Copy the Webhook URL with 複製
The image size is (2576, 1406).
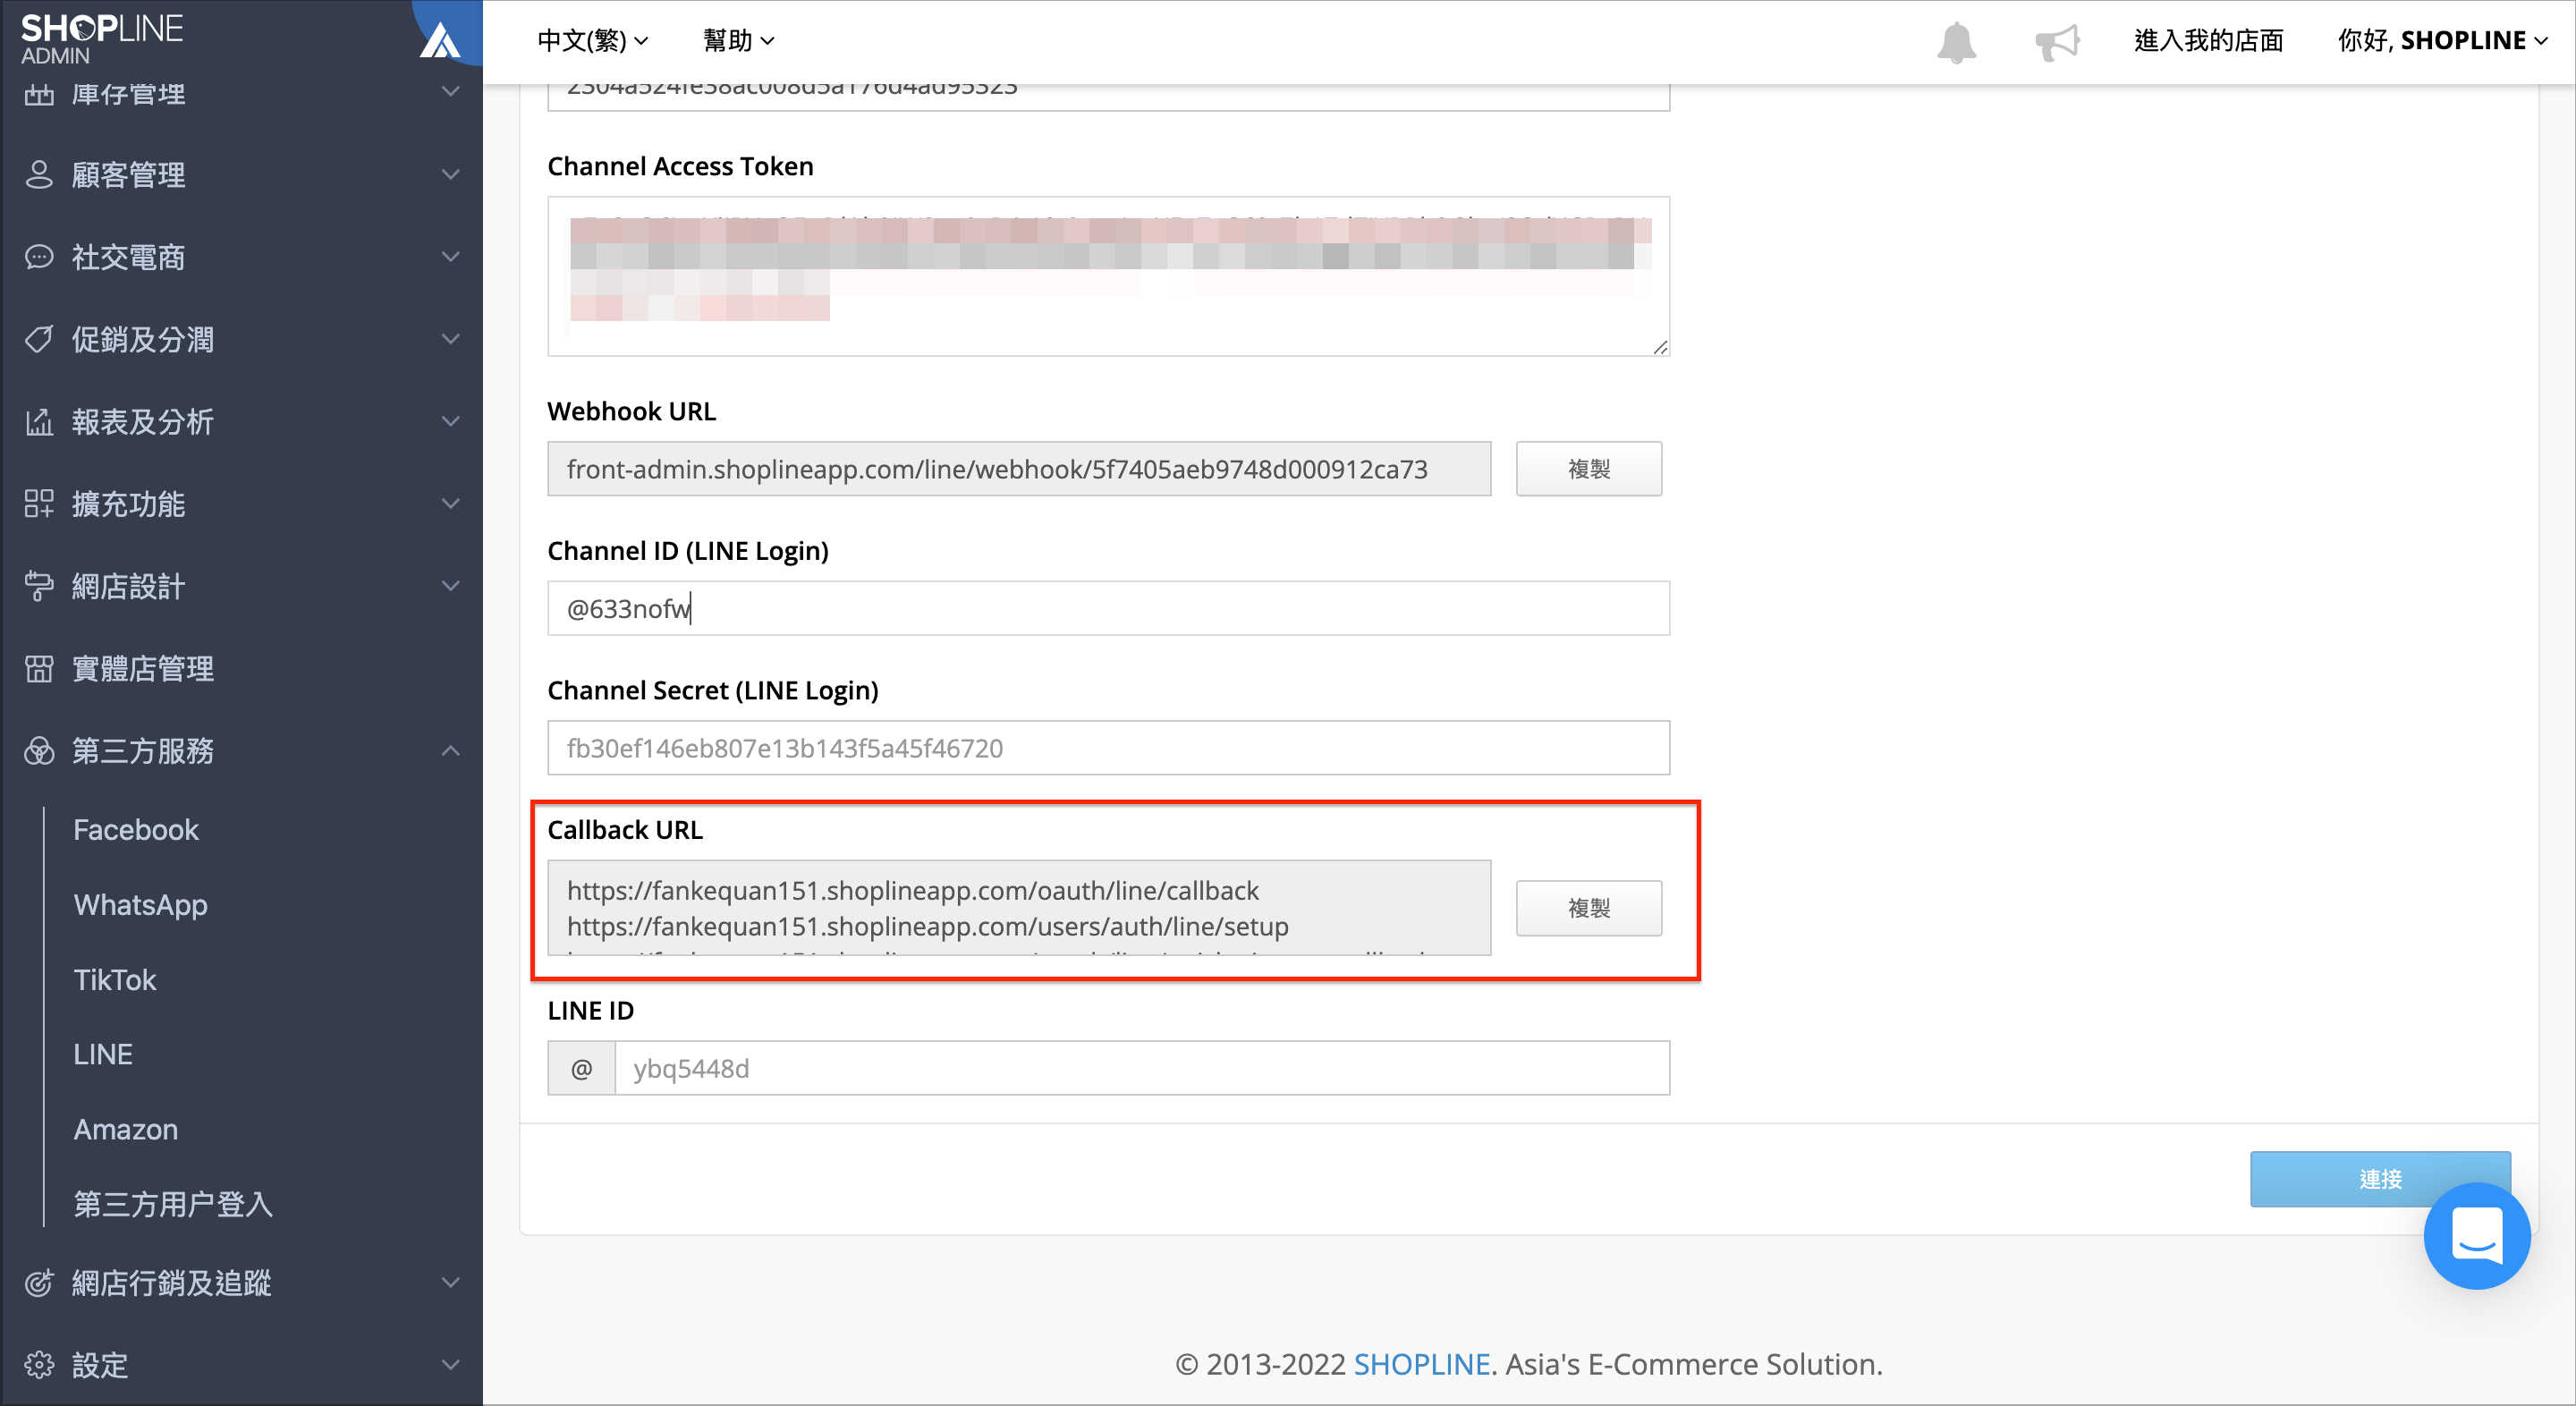click(1589, 469)
